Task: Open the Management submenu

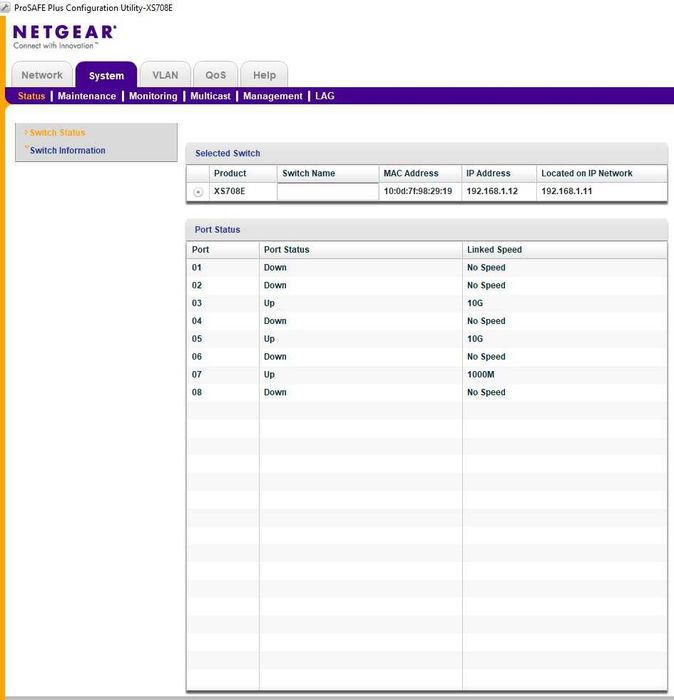Action: 273,96
